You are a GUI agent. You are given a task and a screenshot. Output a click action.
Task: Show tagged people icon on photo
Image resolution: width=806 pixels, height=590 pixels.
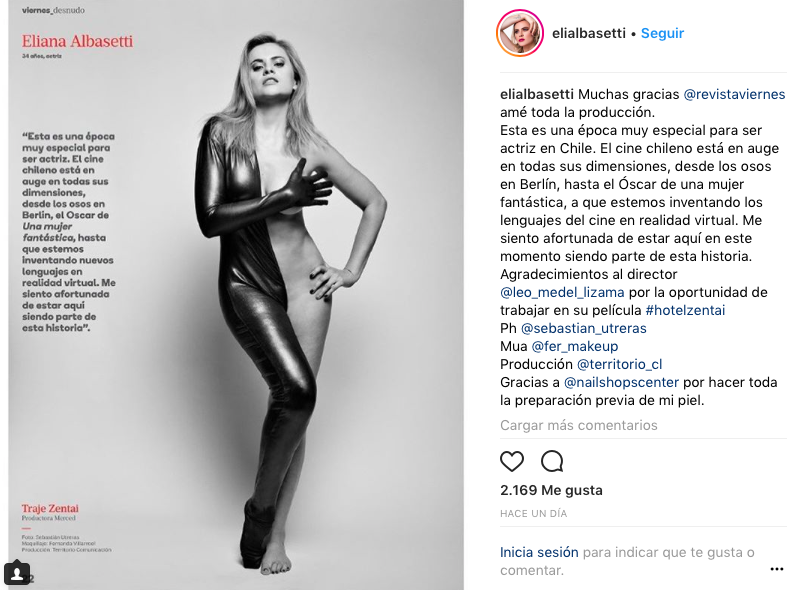click(17, 574)
